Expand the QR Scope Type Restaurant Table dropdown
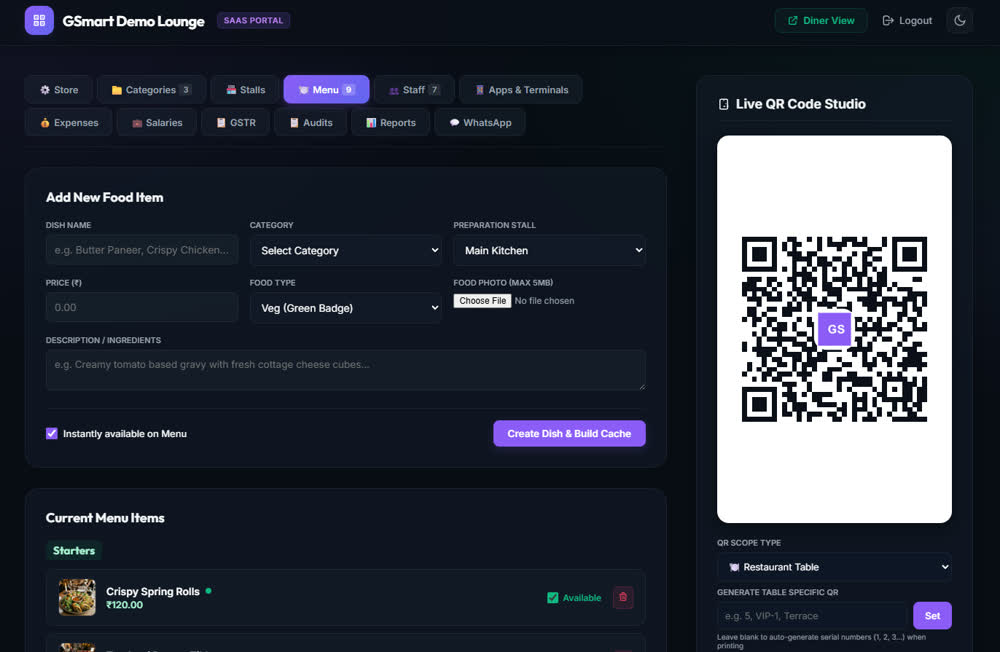The height and width of the screenshot is (652, 1000). (x=834, y=567)
